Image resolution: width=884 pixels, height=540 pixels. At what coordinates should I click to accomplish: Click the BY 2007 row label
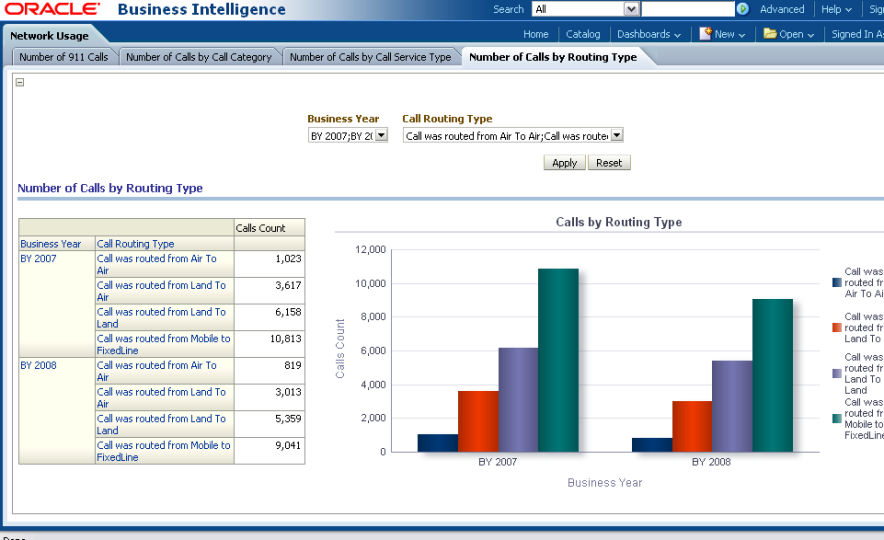(38, 259)
